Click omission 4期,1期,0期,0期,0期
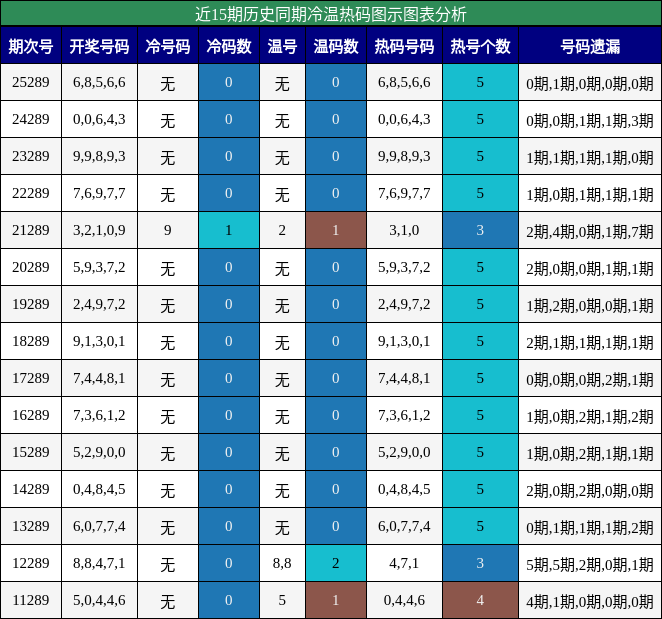The width and height of the screenshot is (662, 619). click(x=590, y=601)
